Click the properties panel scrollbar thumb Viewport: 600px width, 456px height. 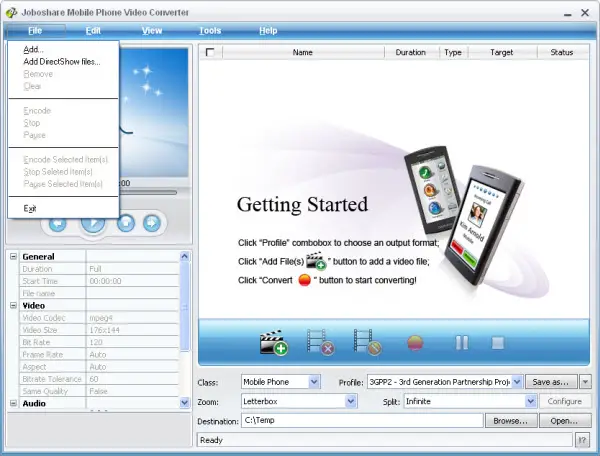[184, 307]
